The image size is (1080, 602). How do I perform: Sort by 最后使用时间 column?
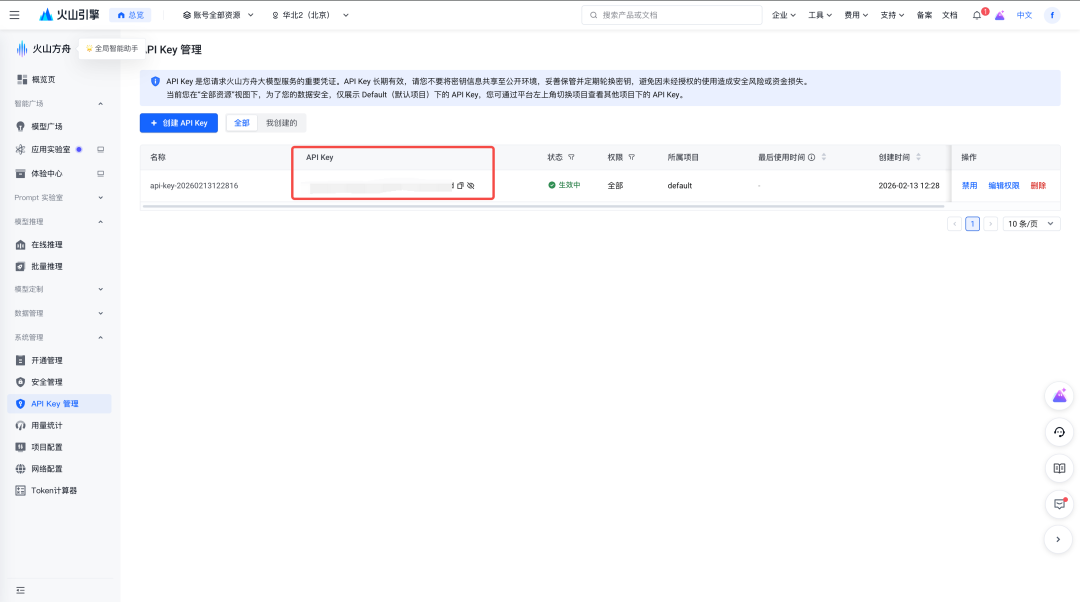[824, 157]
